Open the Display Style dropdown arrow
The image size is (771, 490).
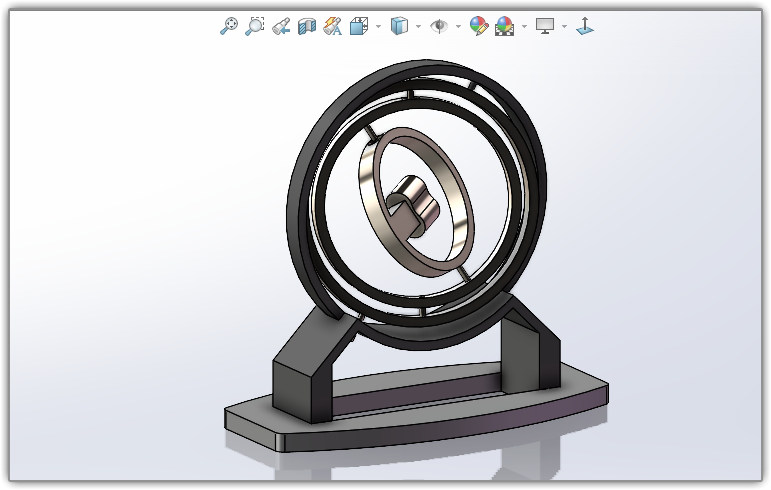[x=418, y=26]
